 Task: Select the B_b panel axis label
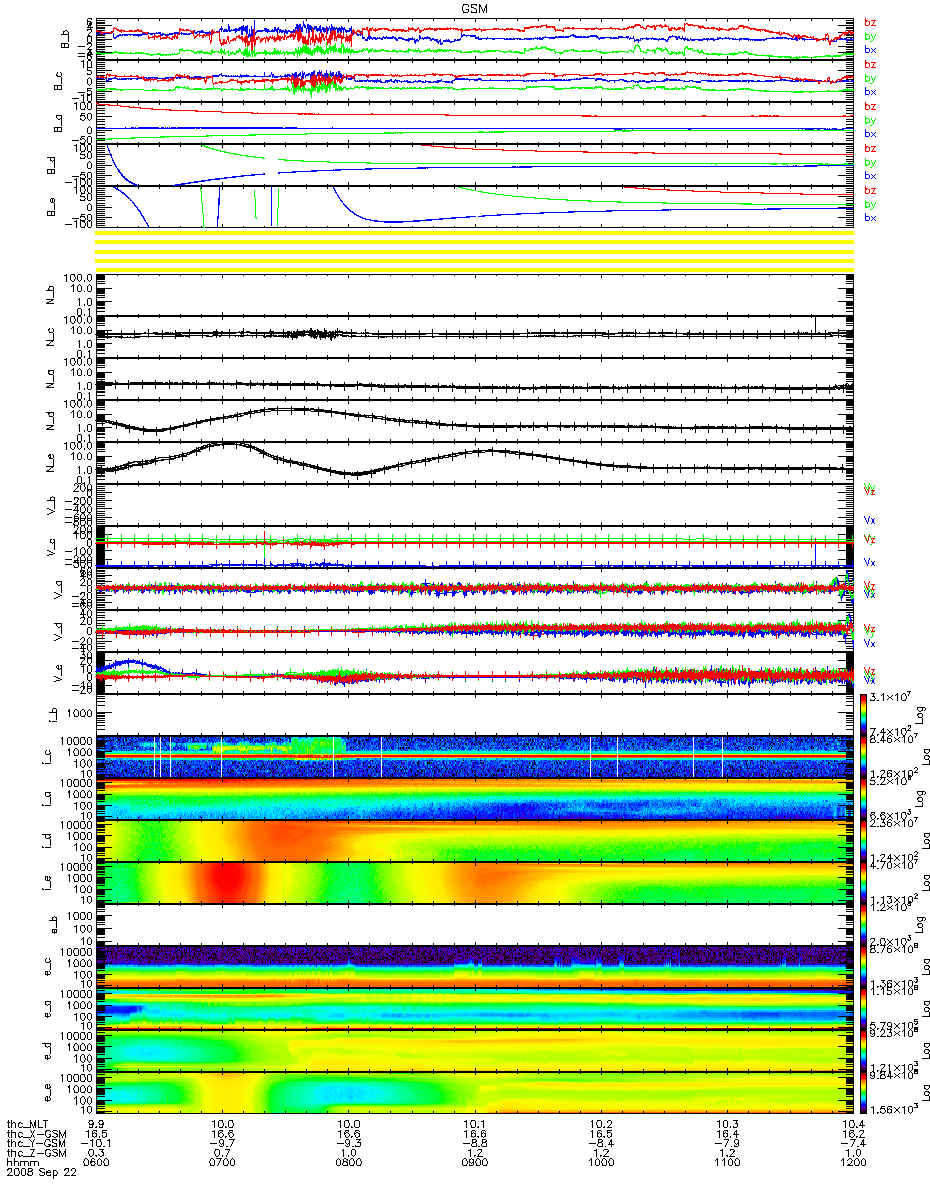point(65,40)
